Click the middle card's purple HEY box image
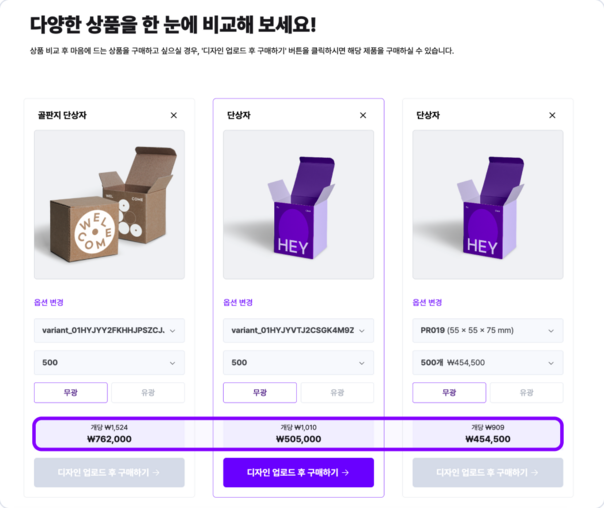The width and height of the screenshot is (604, 508). coord(299,205)
